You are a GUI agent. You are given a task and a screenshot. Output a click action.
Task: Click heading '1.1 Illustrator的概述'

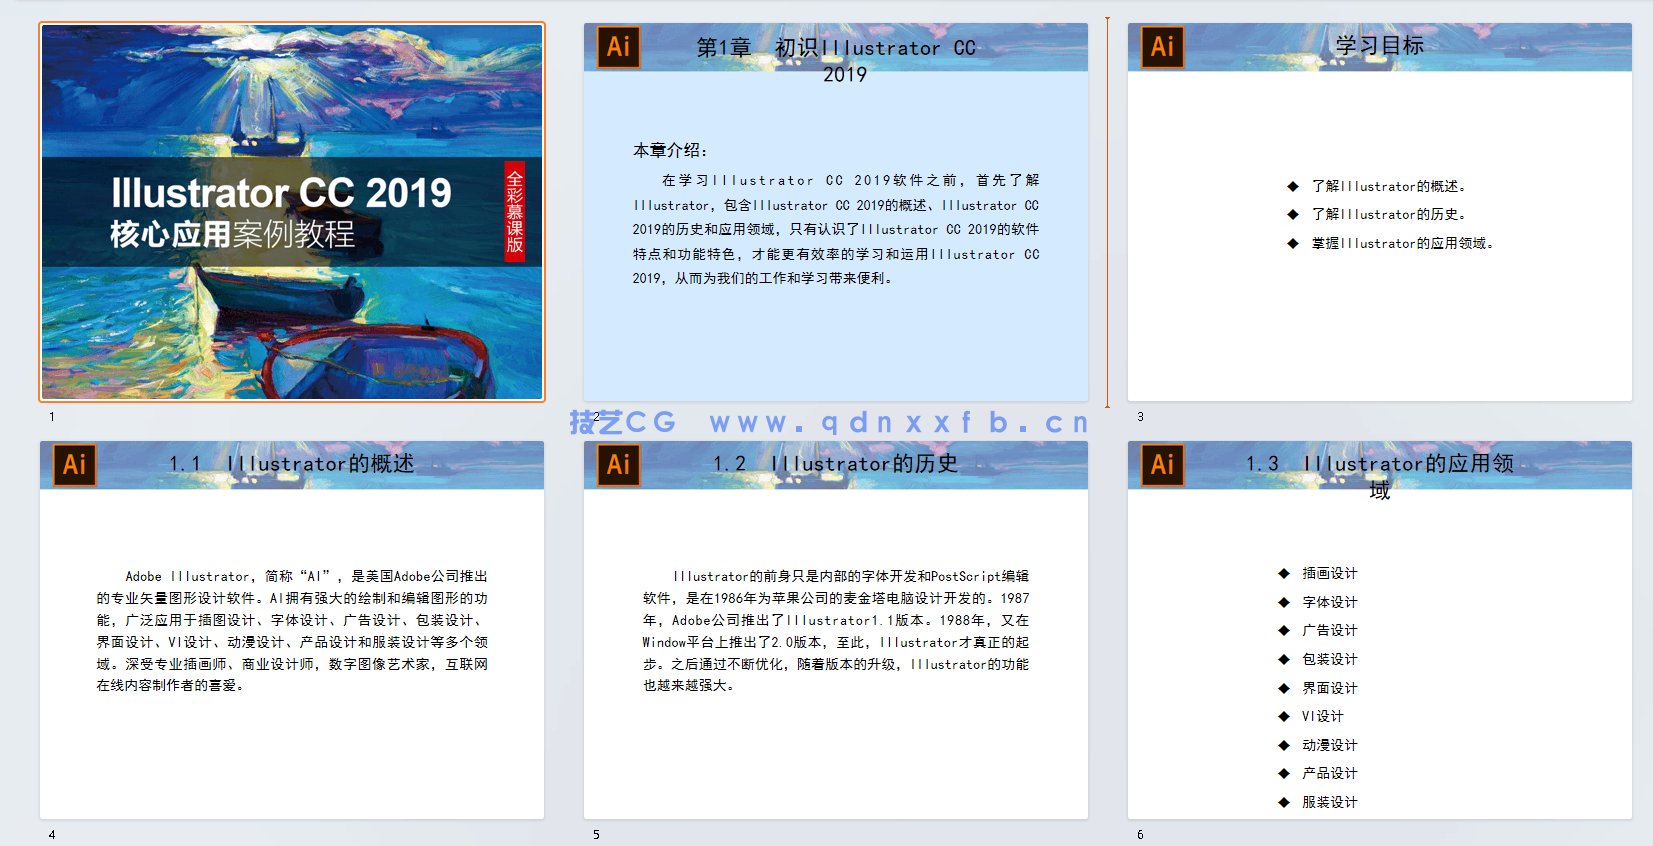(291, 464)
